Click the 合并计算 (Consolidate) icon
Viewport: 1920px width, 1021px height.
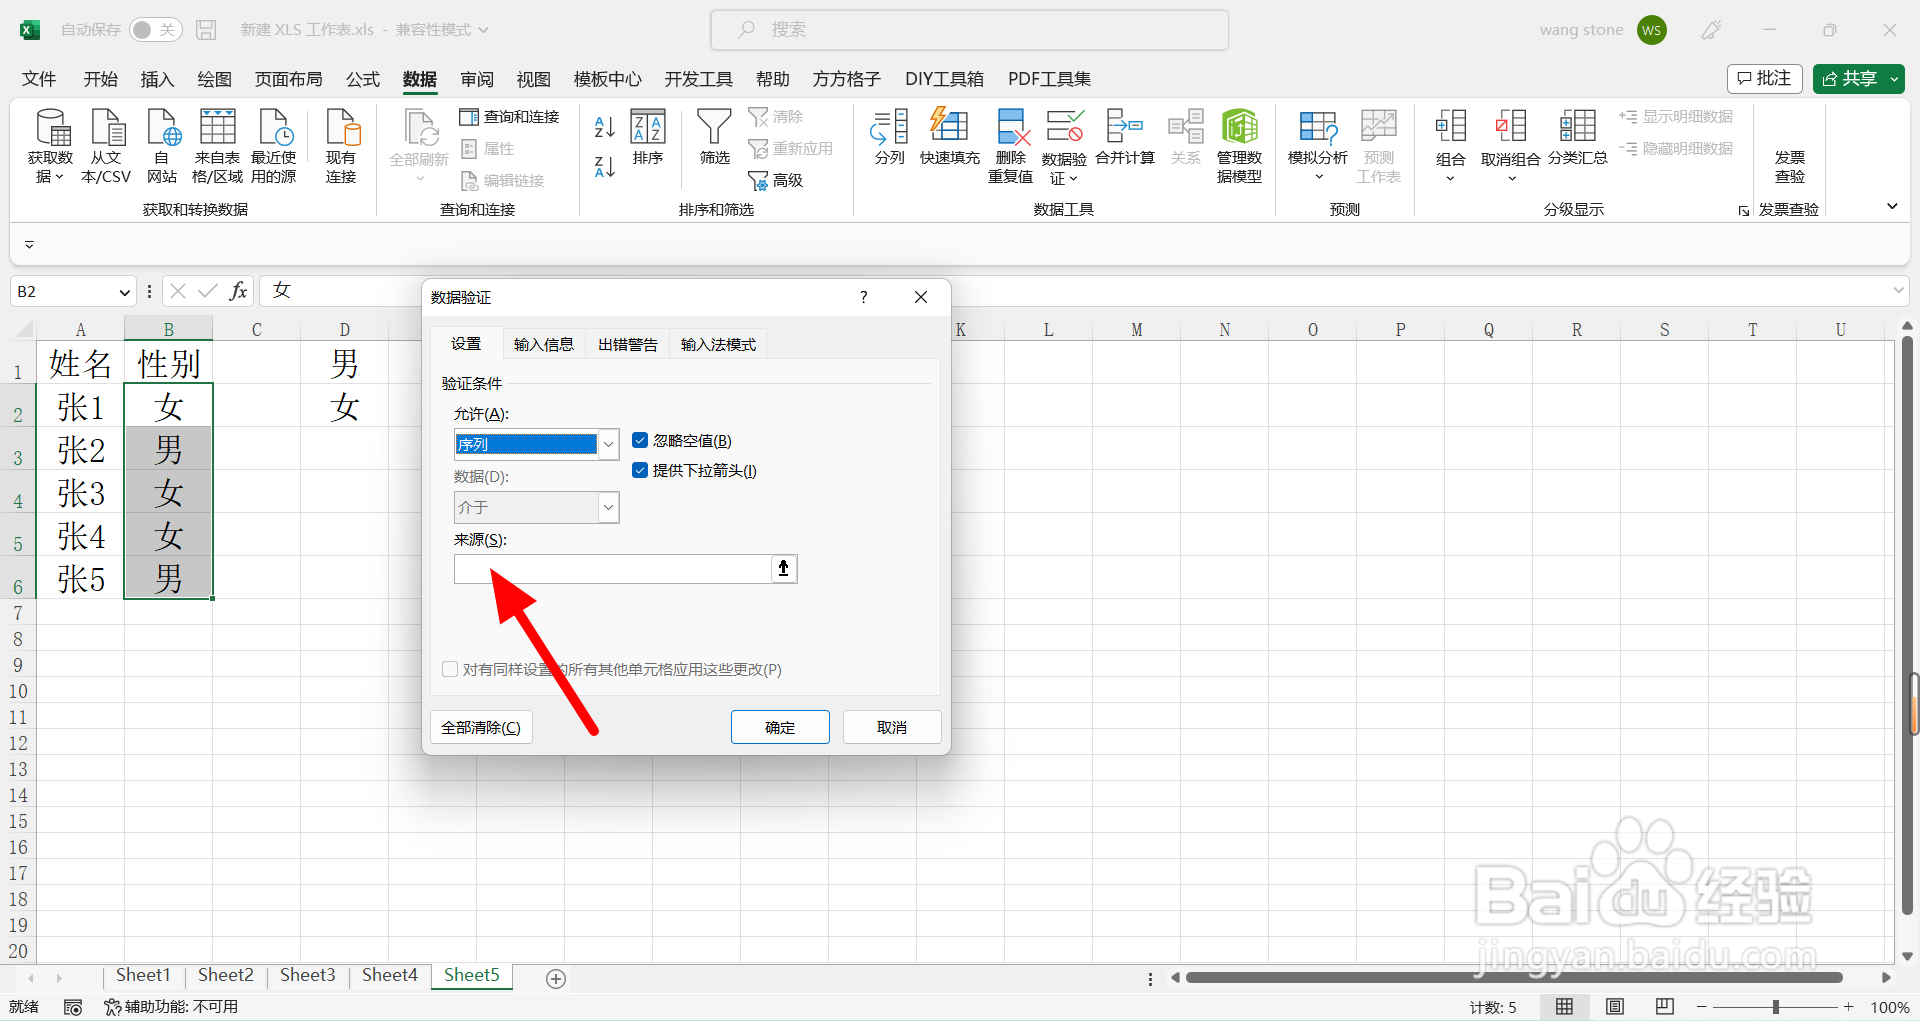click(1125, 137)
